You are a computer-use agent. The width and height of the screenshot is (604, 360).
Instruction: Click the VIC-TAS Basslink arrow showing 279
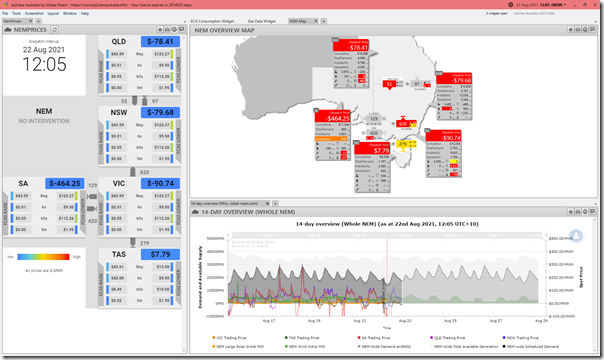133,243
